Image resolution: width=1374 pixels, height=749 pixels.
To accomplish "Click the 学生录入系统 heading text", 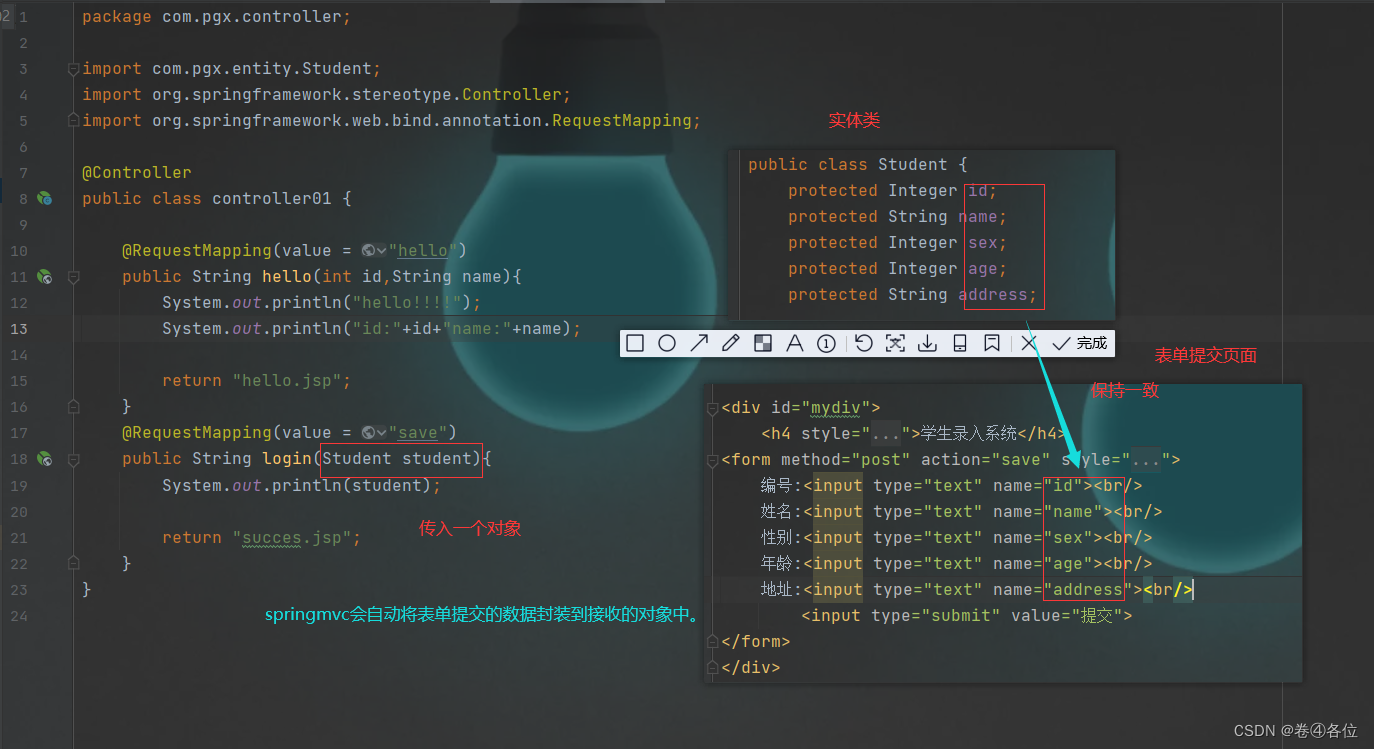I will [969, 434].
